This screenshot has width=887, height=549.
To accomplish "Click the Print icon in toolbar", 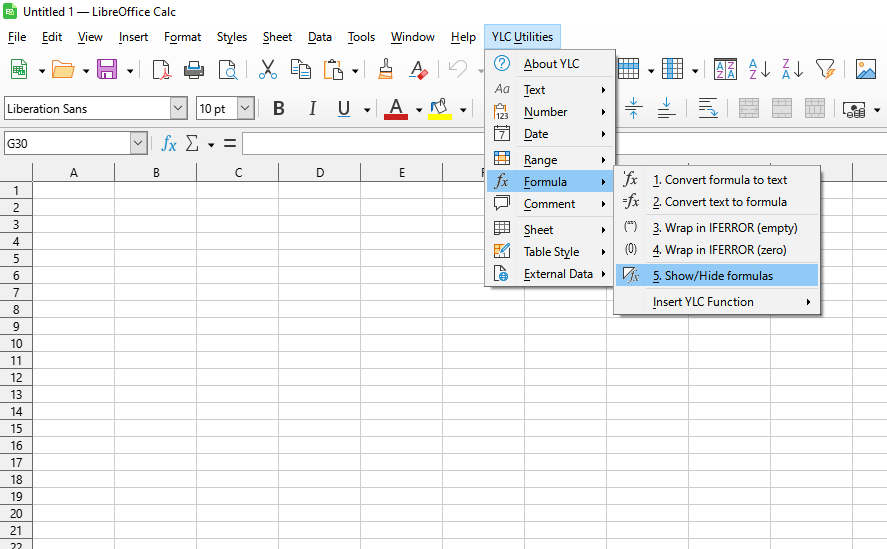I will coord(194,69).
